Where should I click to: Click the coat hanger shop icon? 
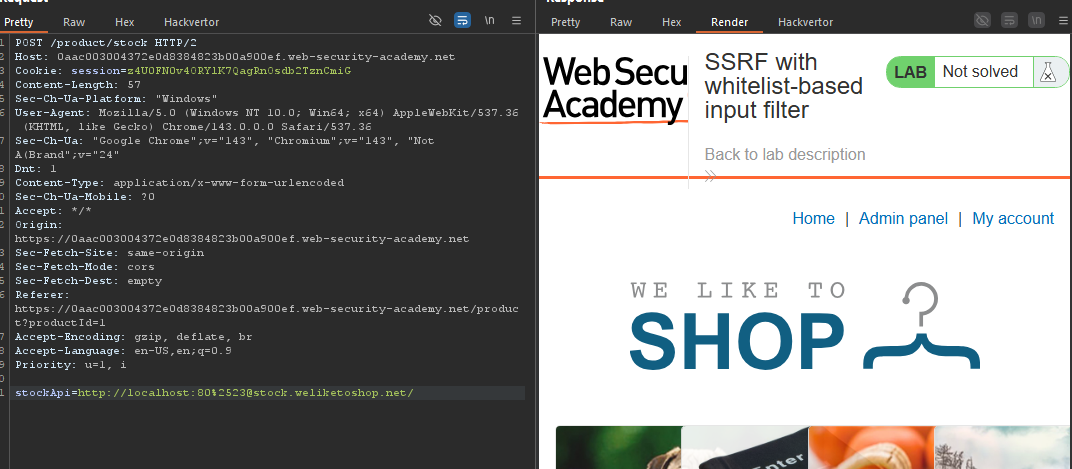(922, 325)
